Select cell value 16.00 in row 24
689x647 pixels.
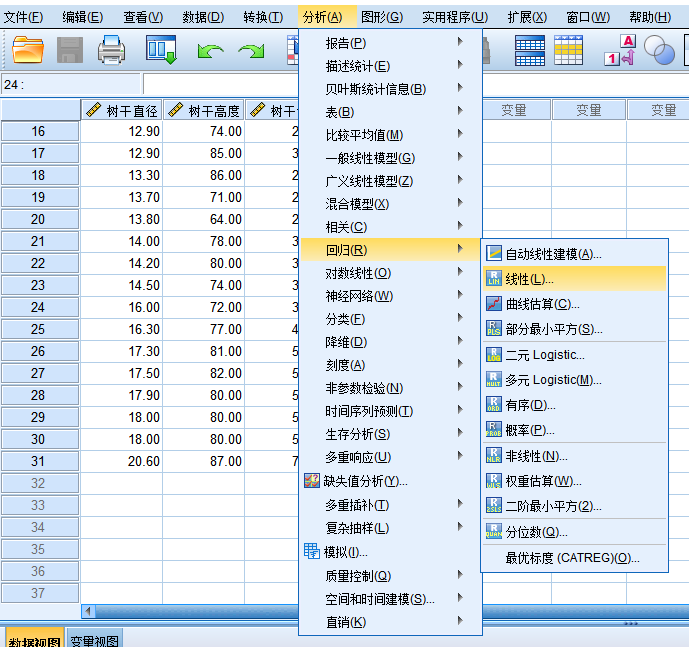point(122,307)
